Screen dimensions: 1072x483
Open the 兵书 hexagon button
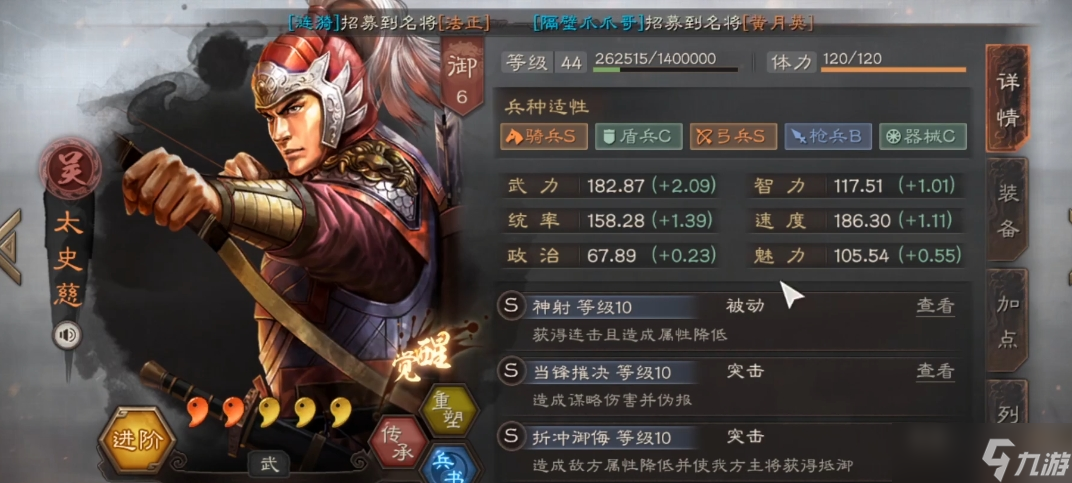[x=448, y=467]
